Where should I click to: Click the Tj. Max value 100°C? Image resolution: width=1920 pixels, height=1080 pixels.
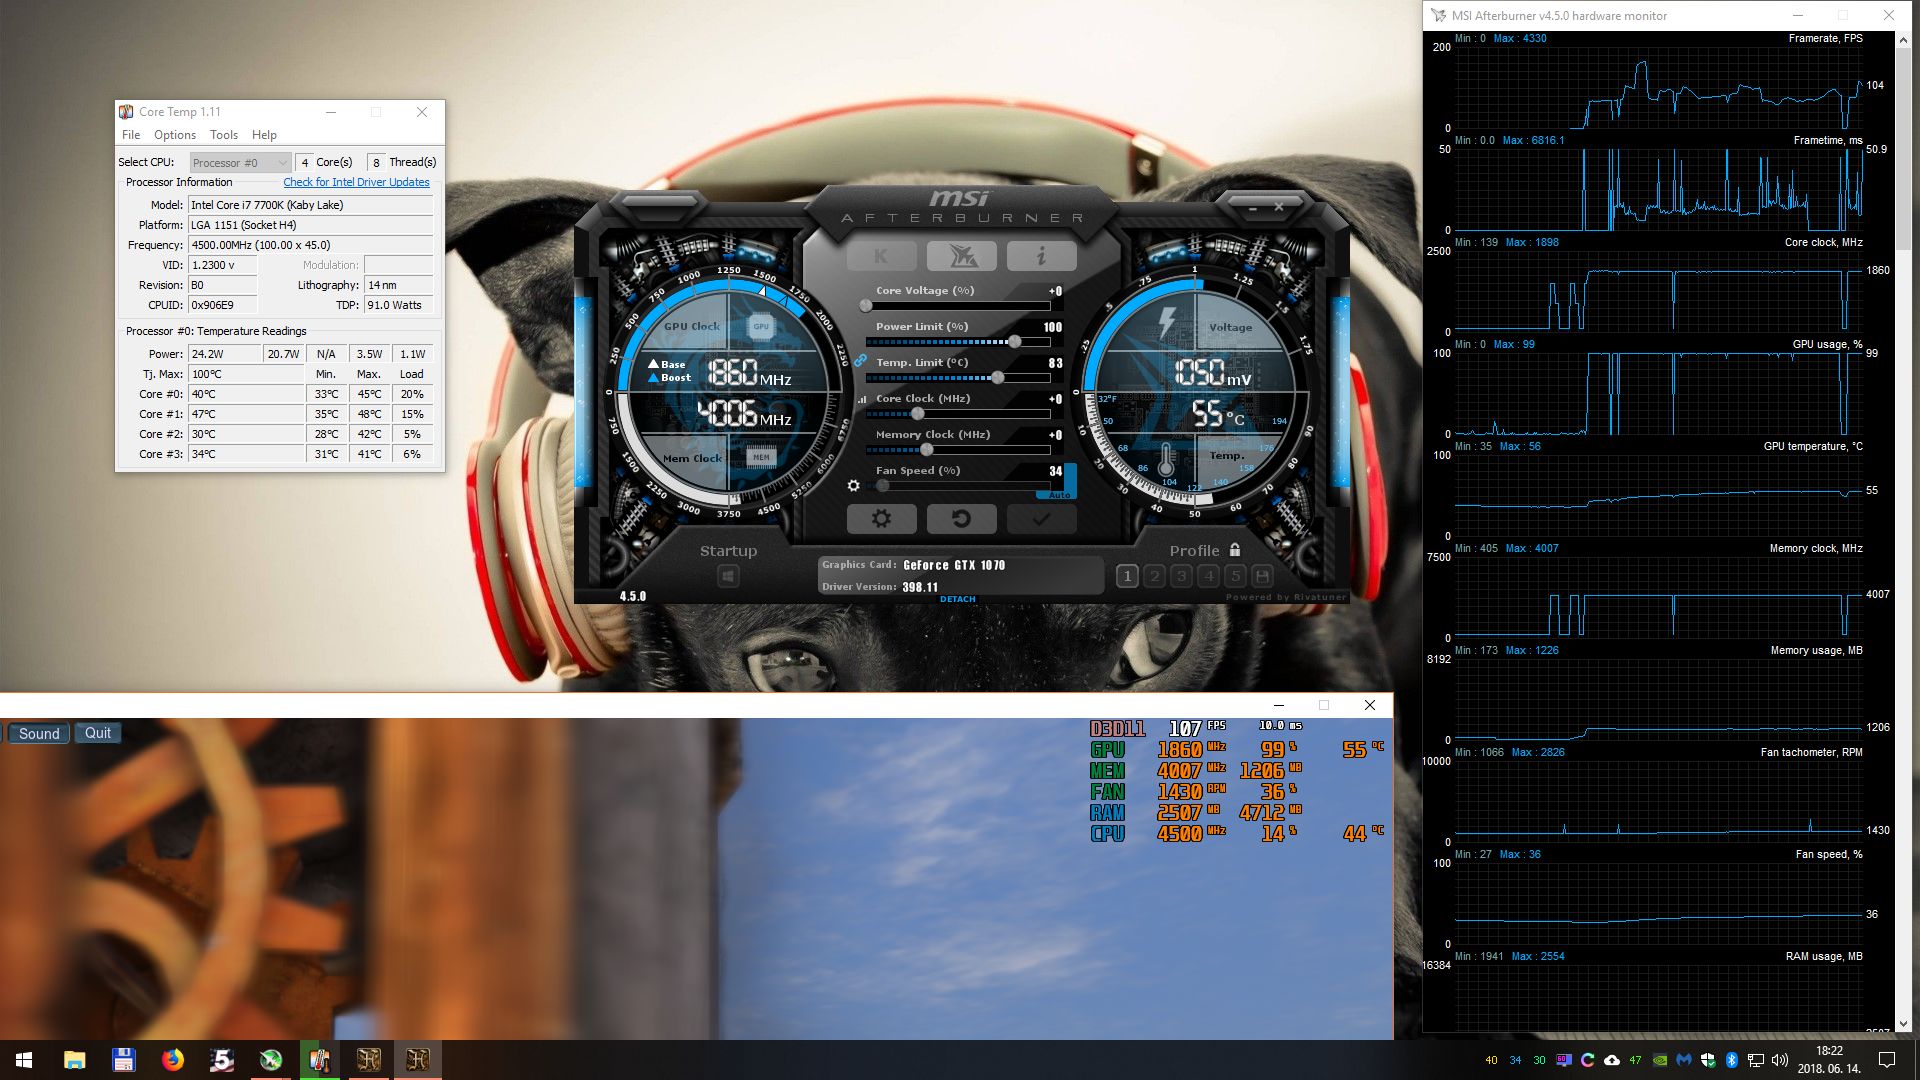[246, 374]
